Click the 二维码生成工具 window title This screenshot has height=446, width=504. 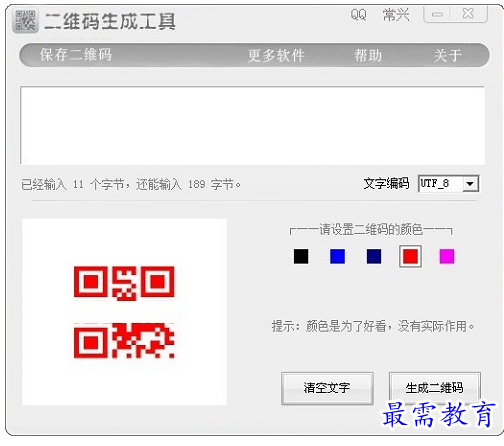point(110,22)
